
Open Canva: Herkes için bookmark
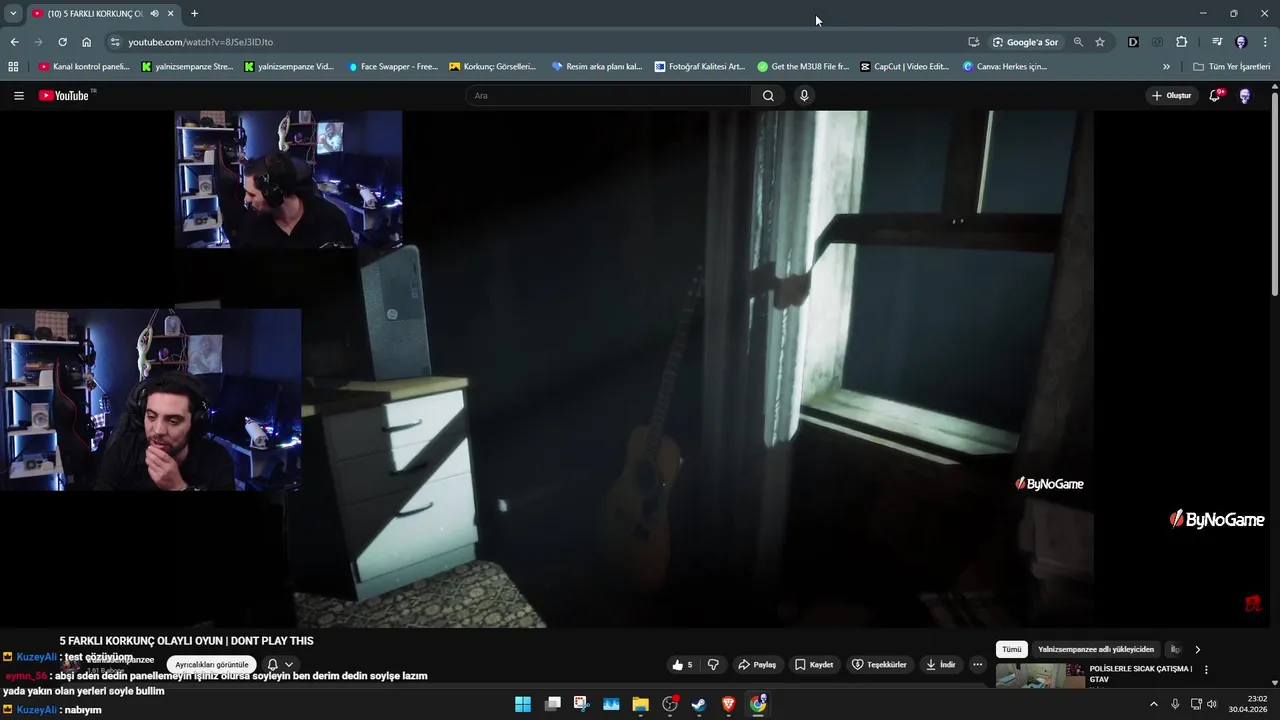1005,67
